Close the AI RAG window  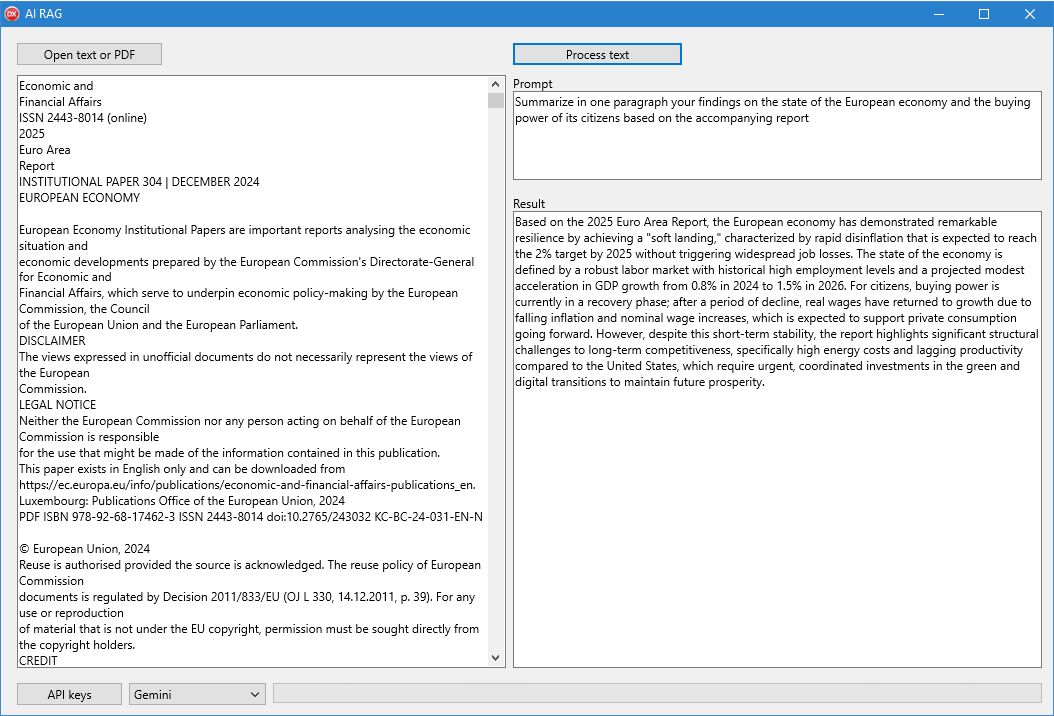[1030, 14]
